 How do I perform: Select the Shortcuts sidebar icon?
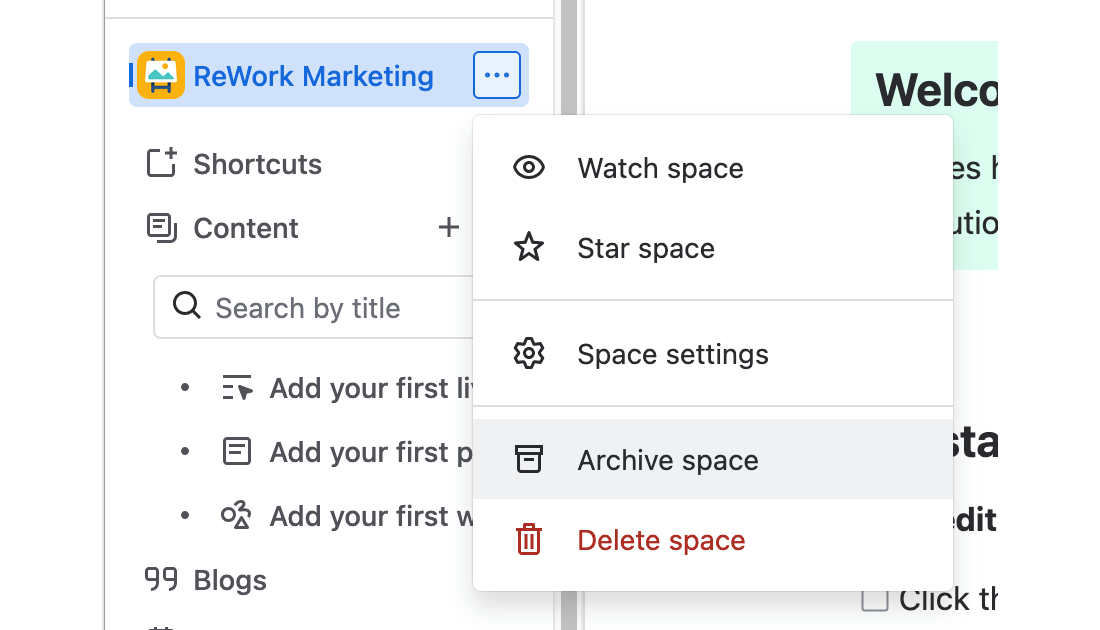(161, 163)
